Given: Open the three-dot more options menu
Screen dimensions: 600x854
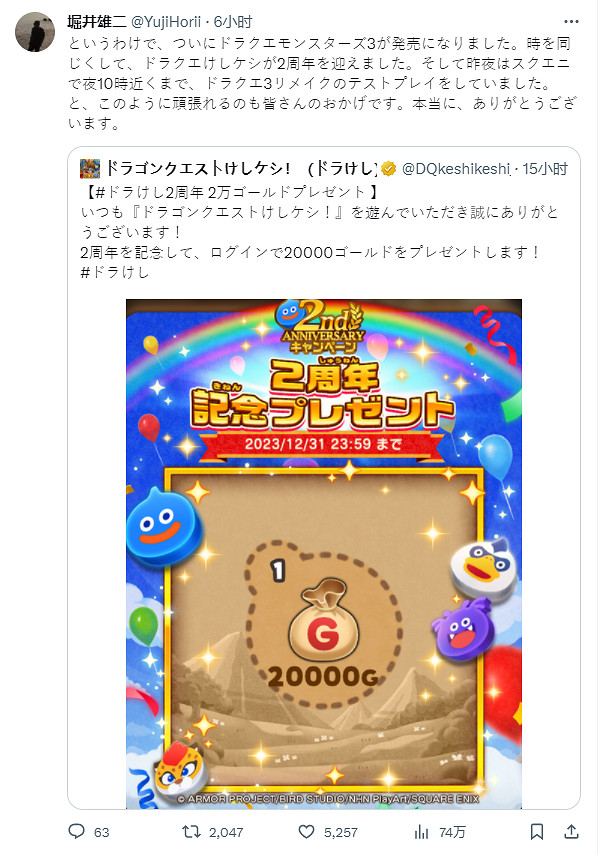Looking at the screenshot, I should click(x=571, y=22).
